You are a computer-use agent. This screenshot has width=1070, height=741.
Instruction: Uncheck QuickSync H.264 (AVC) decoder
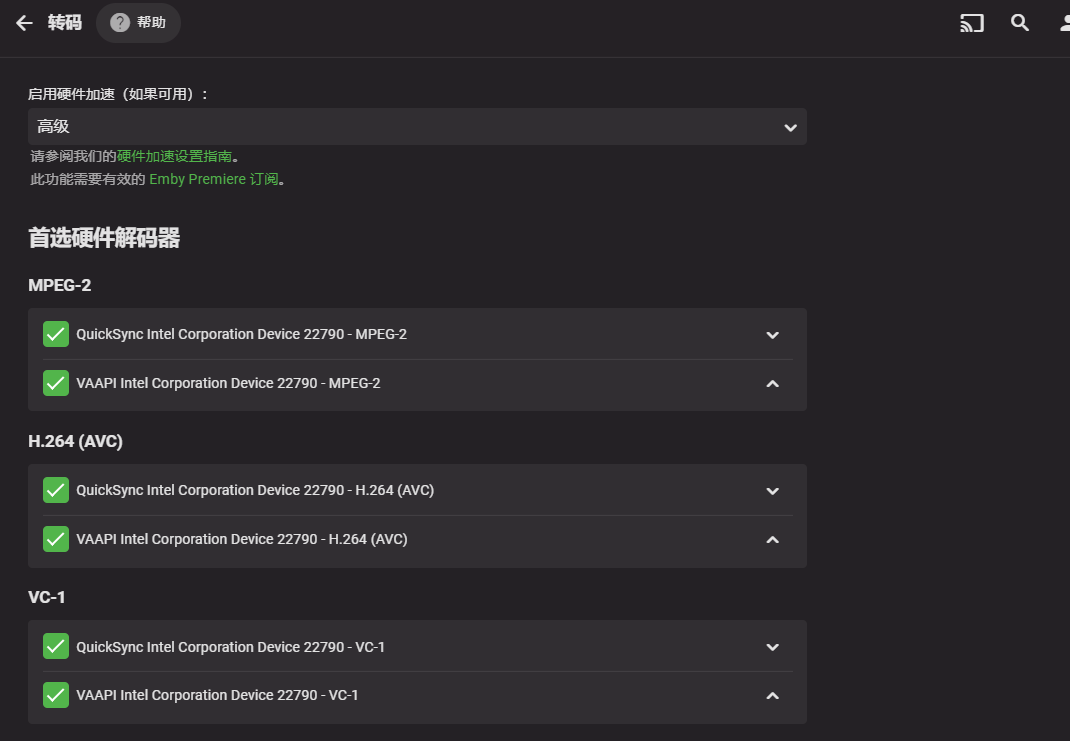point(56,490)
